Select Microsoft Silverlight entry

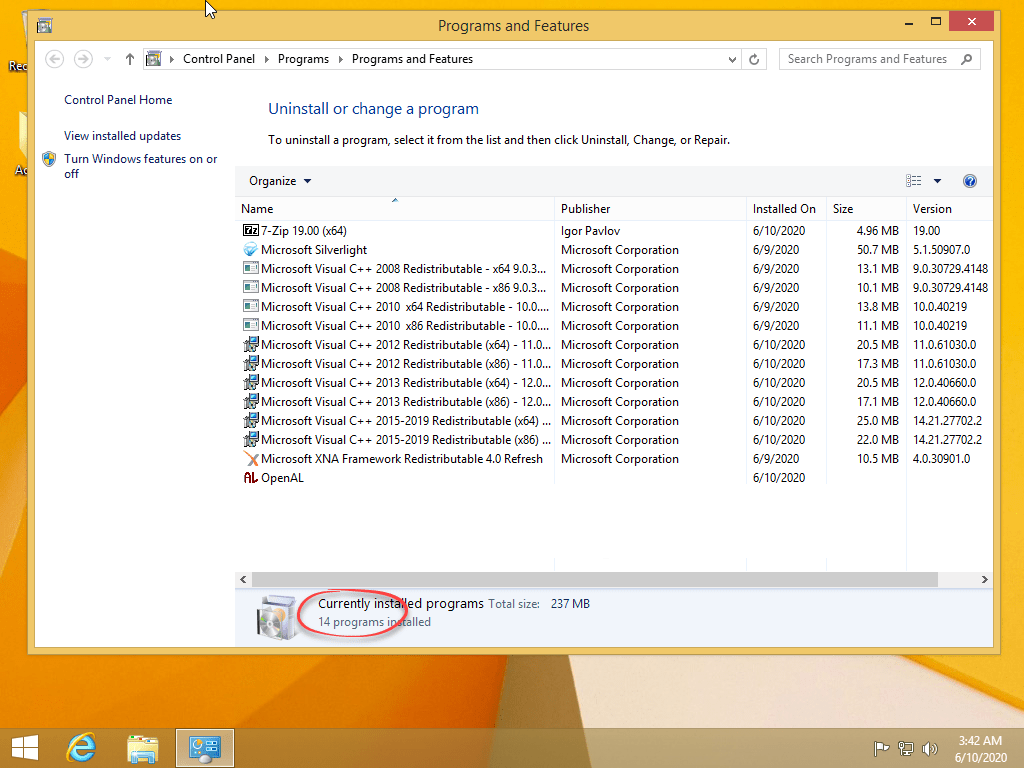(314, 249)
